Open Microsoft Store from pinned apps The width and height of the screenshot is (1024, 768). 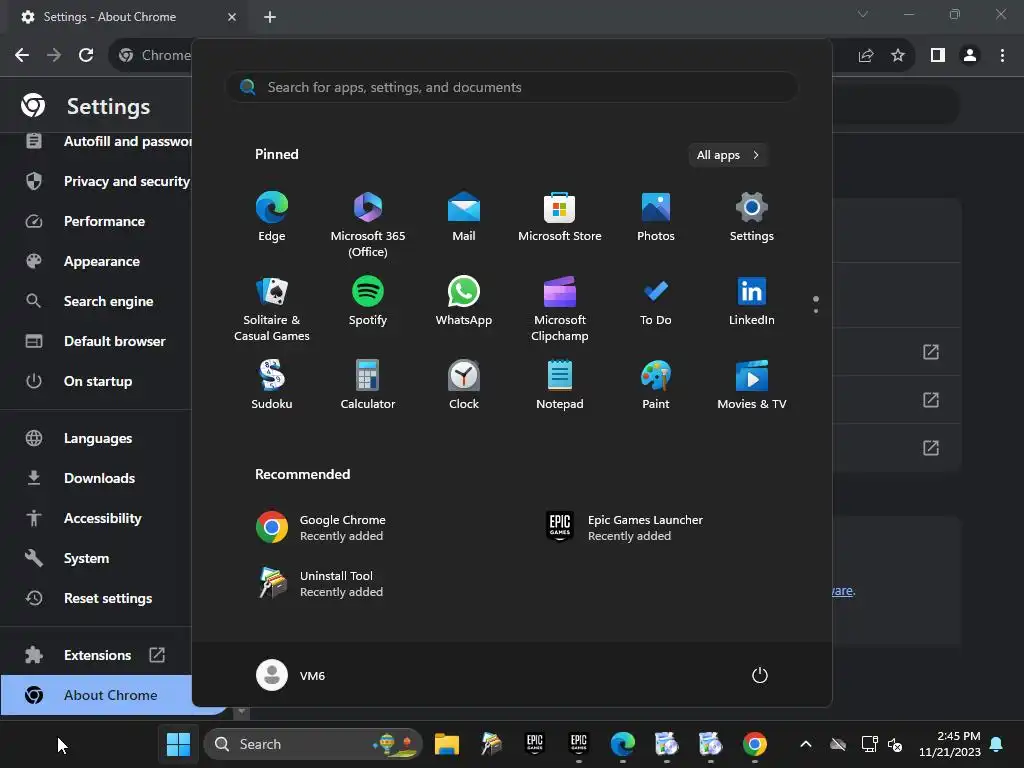(x=560, y=216)
